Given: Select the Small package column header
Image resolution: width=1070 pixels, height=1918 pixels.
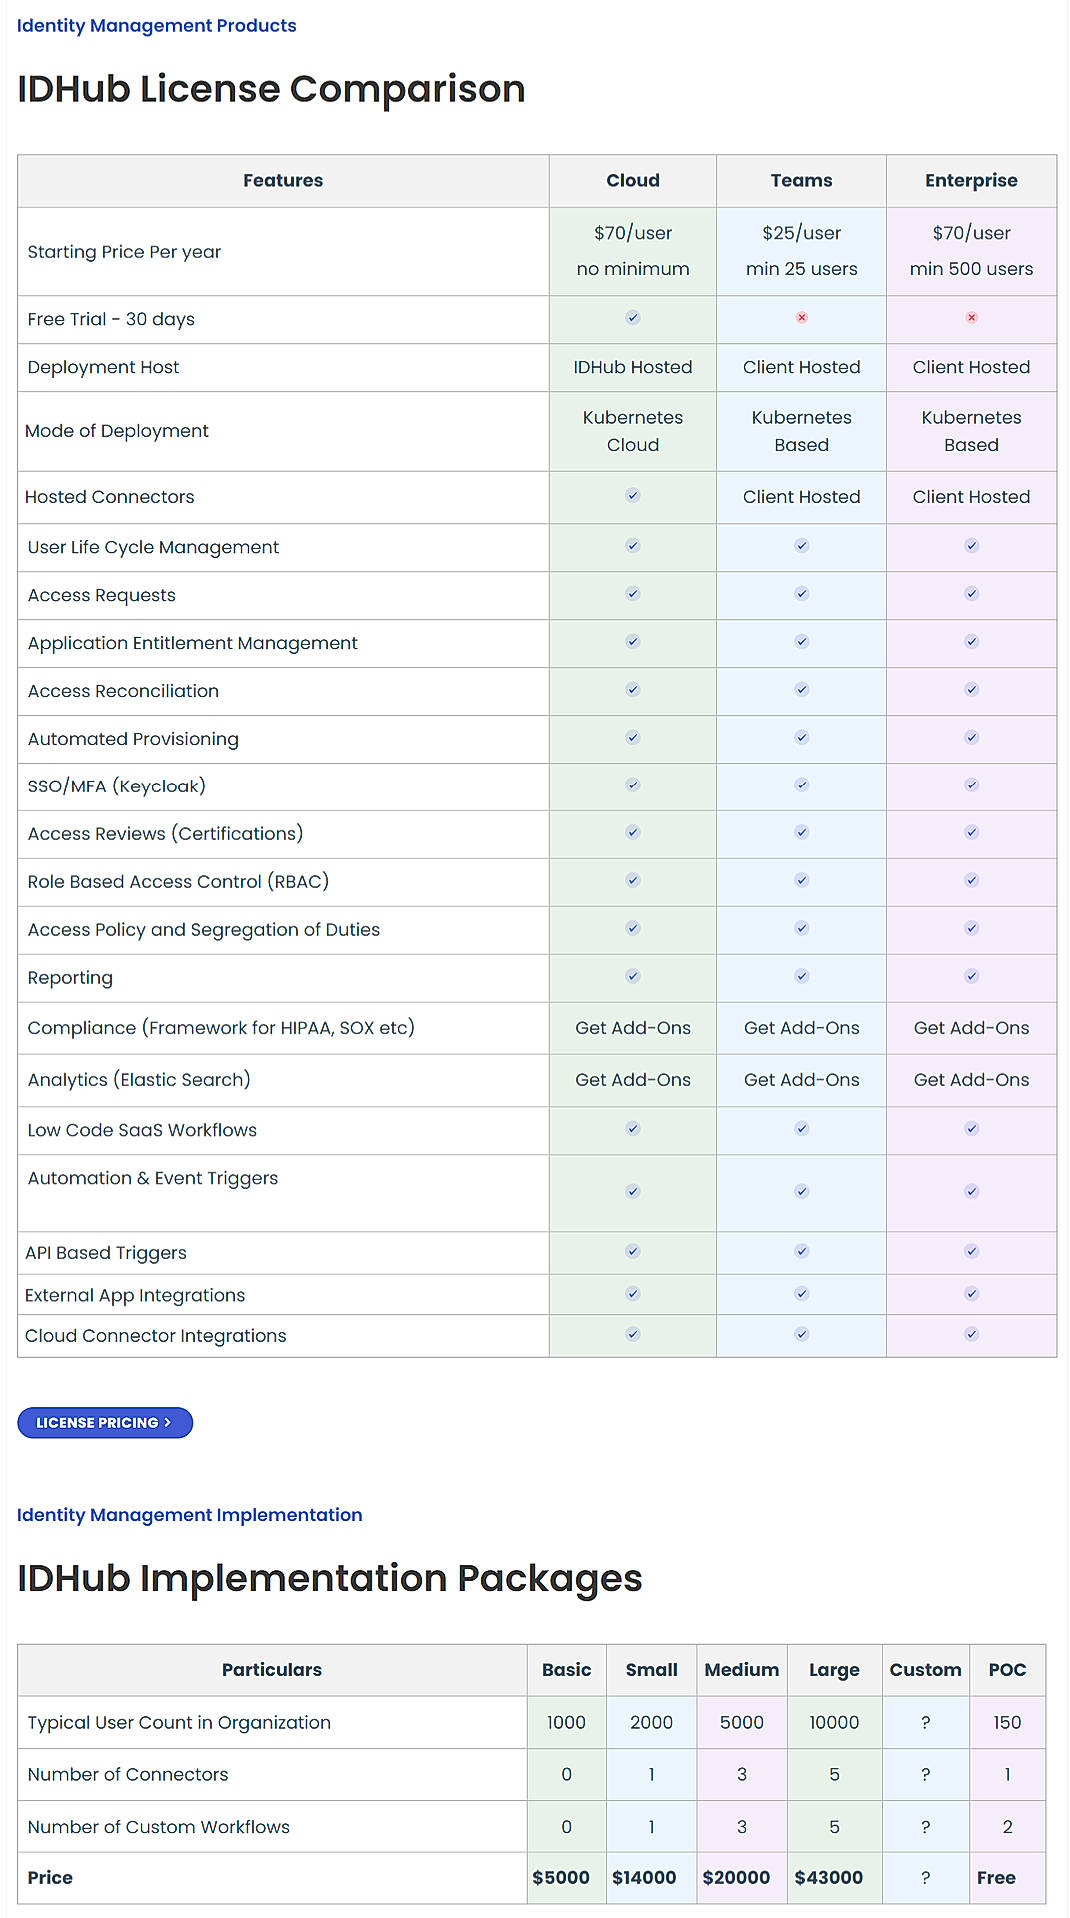Looking at the screenshot, I should (652, 1670).
